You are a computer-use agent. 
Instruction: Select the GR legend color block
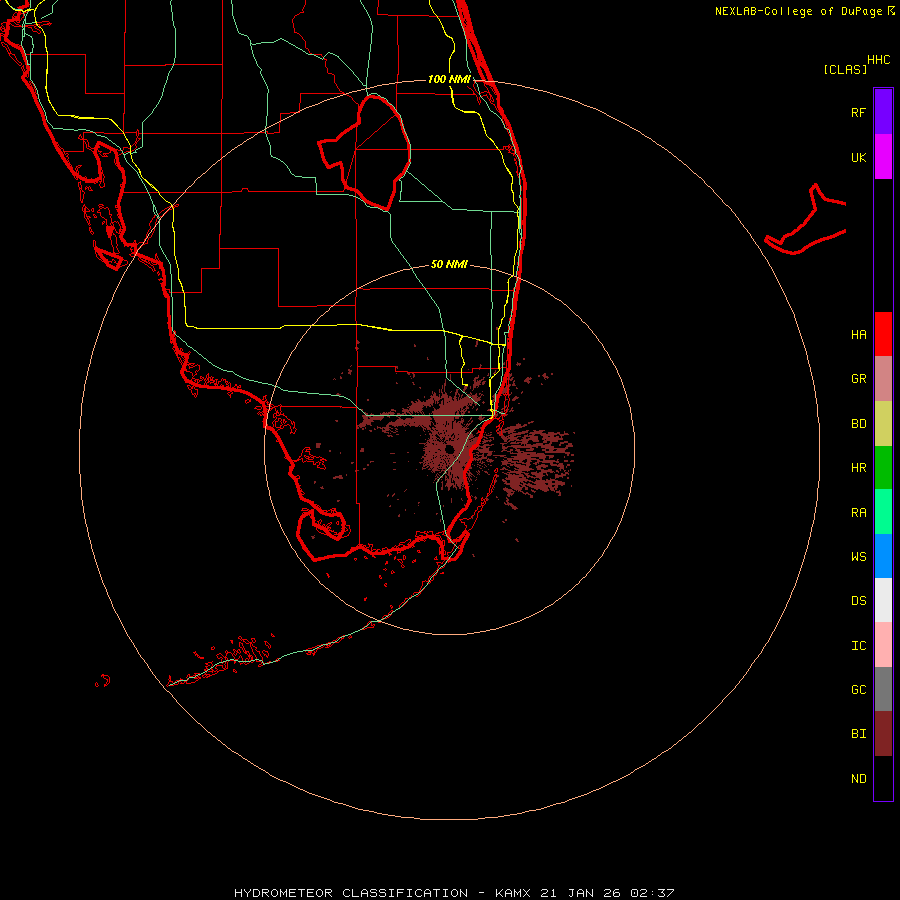883,379
